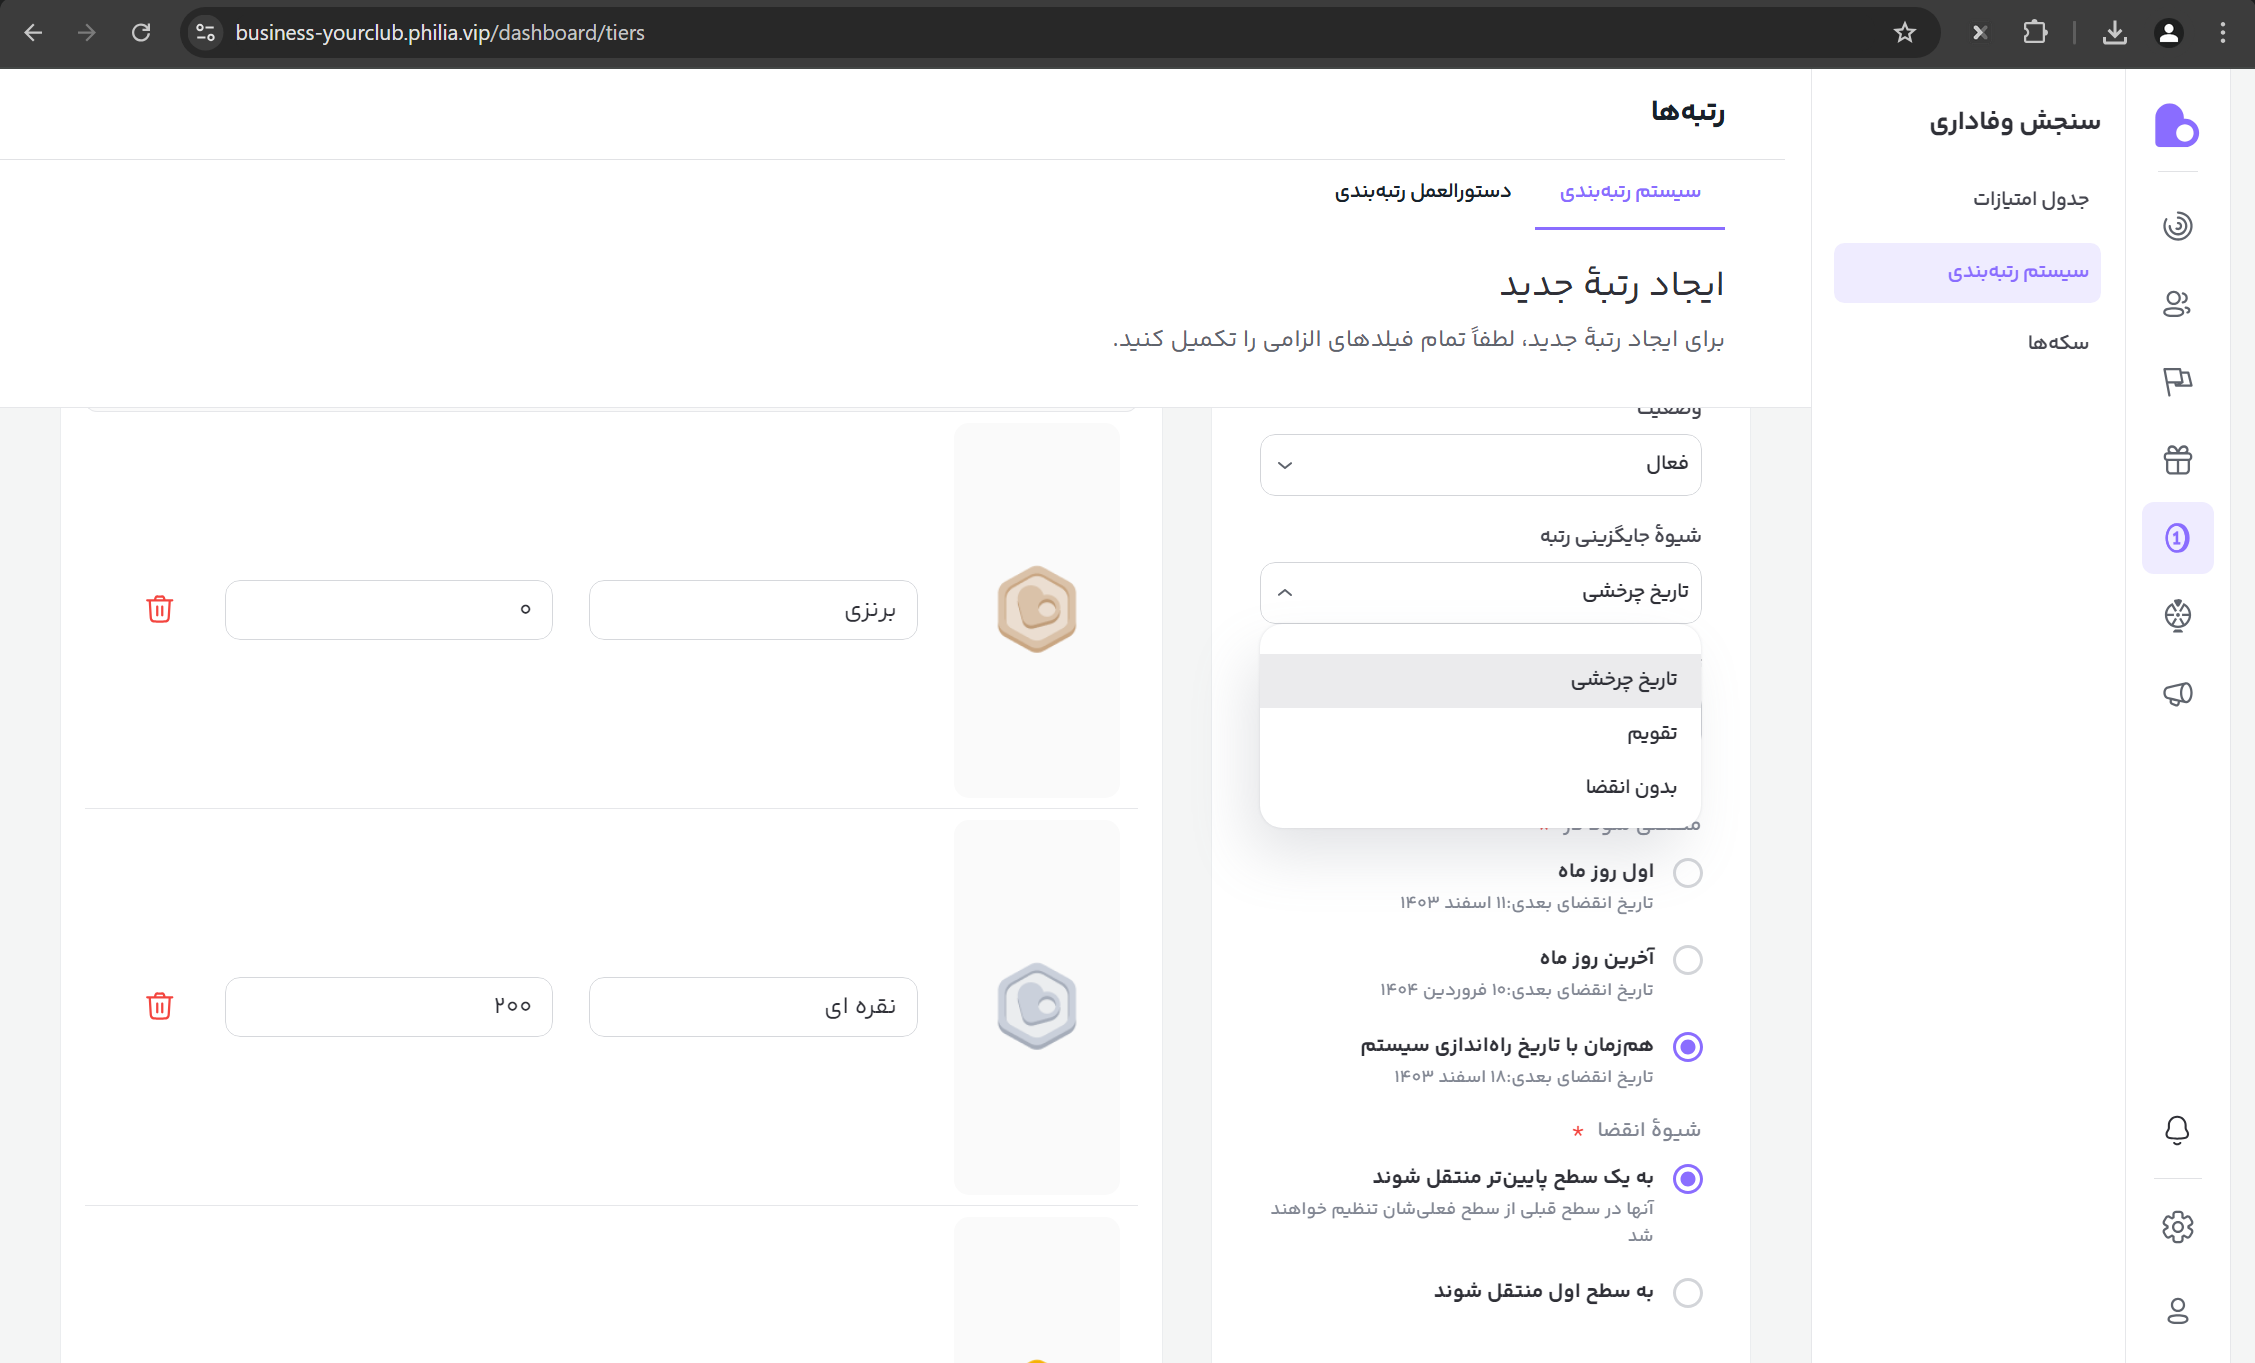Screen dimensions: 2255x1363
Task: Choose به سطح اول منتقل شوند radio
Action: [x=1688, y=1292]
